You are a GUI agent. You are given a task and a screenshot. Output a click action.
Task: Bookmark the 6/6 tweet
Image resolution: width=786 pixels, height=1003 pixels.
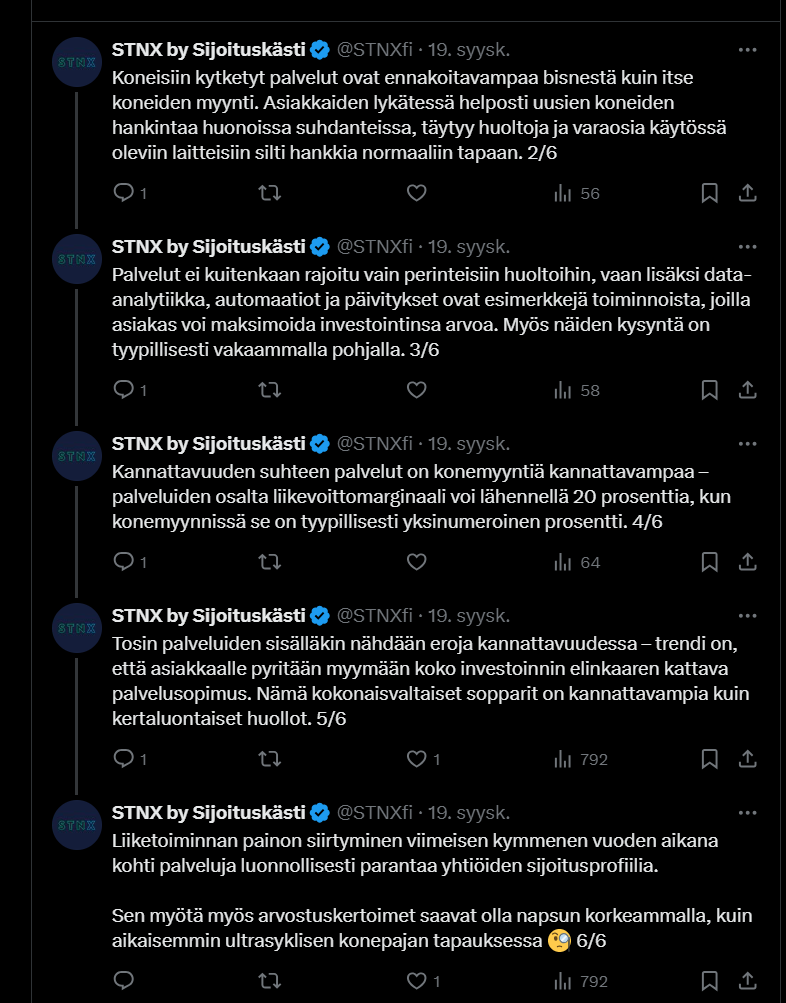coord(709,981)
